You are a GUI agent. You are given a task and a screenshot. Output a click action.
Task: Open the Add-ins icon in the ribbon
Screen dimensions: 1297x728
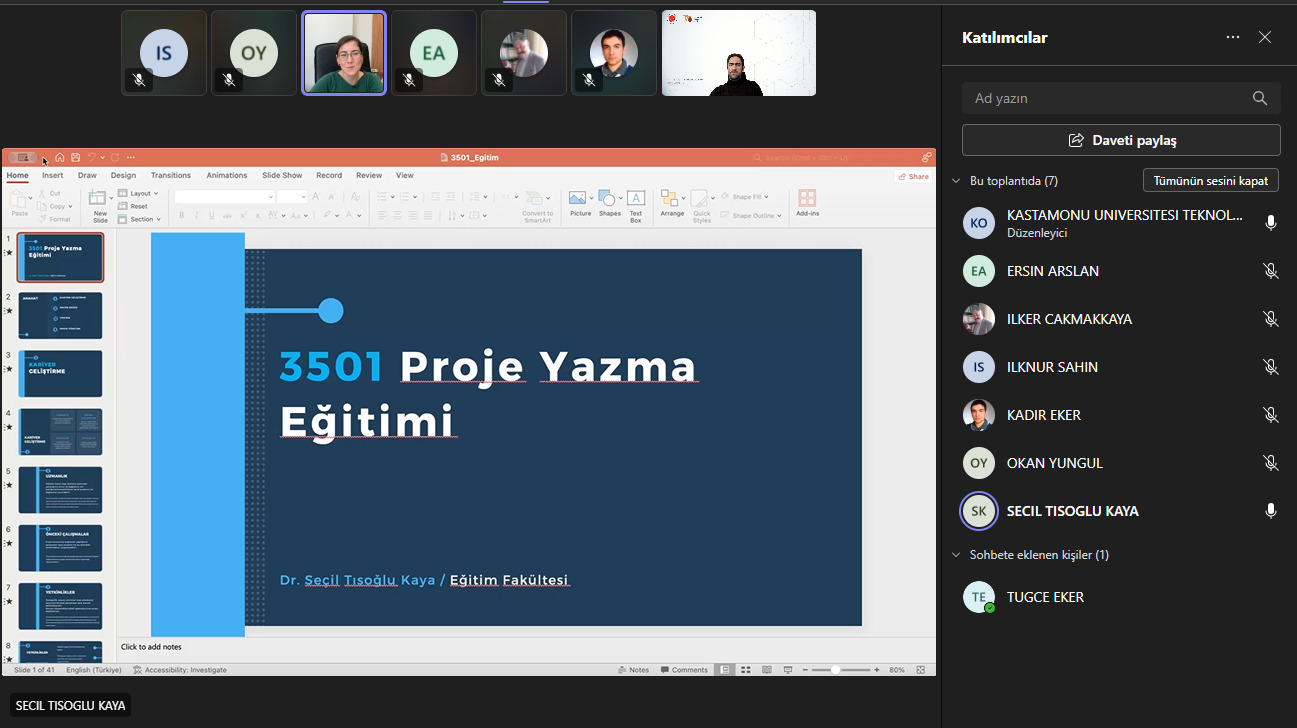click(x=807, y=199)
